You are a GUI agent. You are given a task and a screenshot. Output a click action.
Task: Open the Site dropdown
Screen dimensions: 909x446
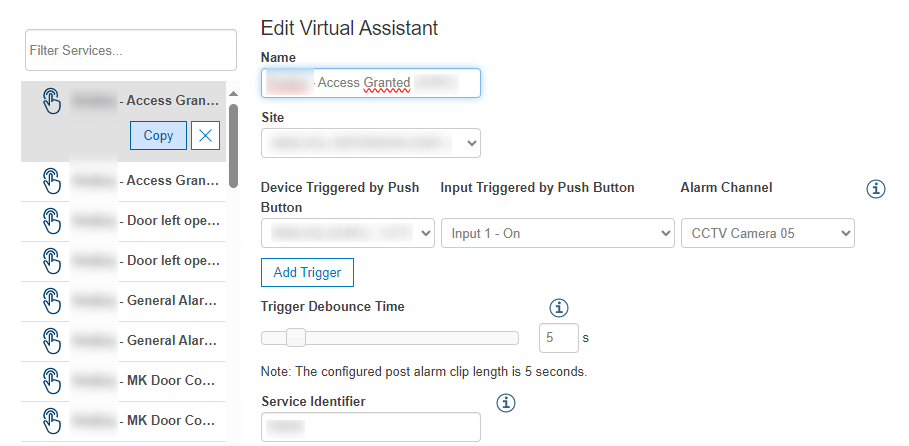click(x=370, y=144)
